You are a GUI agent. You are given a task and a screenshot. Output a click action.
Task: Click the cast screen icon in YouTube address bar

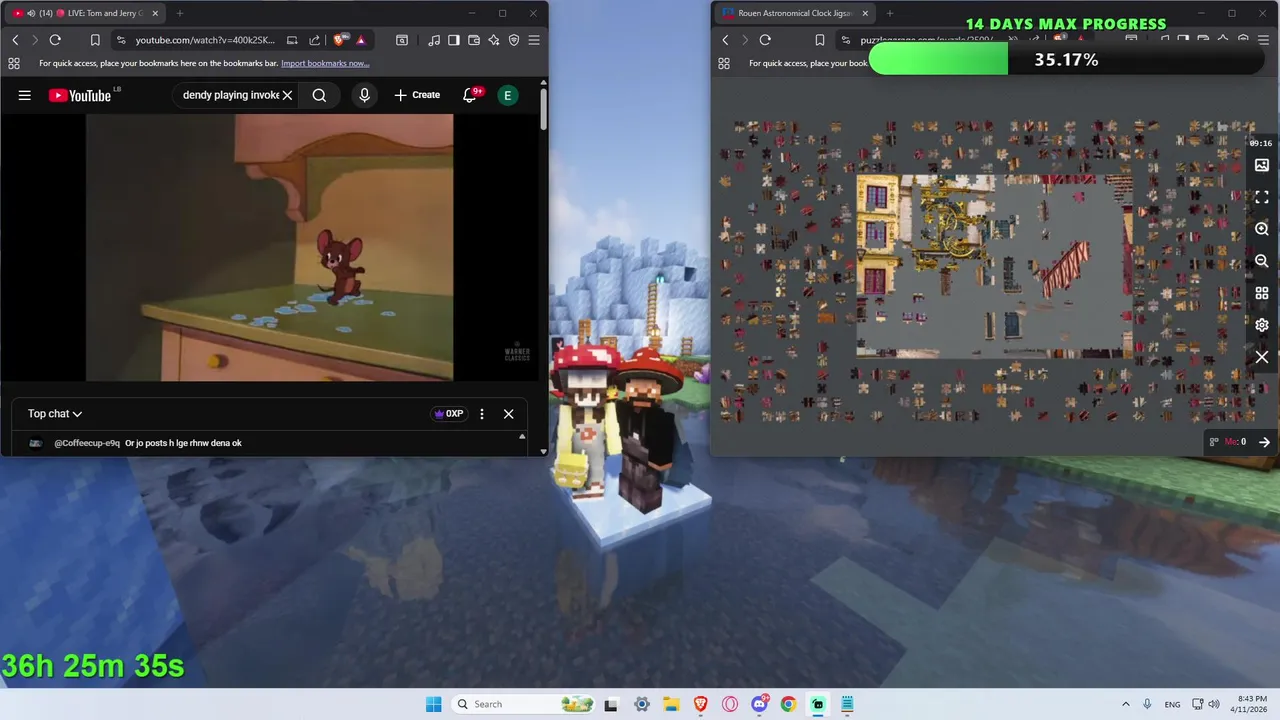[292, 40]
